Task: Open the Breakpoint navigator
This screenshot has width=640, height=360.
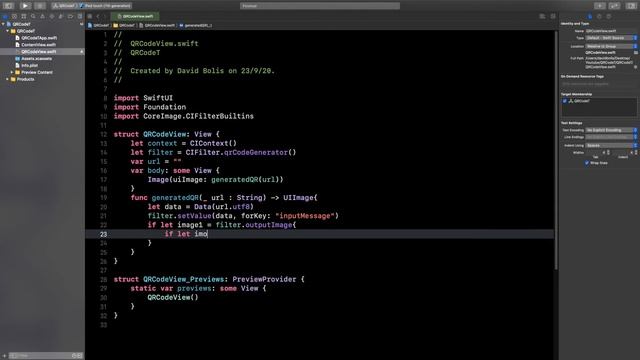Action: pos(71,16)
